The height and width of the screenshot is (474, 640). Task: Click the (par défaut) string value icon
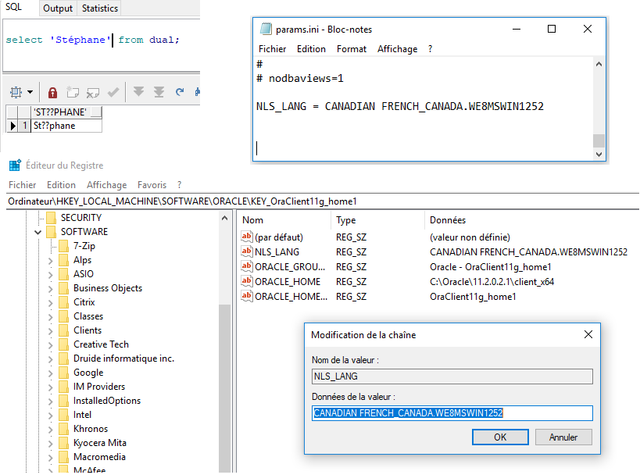point(247,237)
